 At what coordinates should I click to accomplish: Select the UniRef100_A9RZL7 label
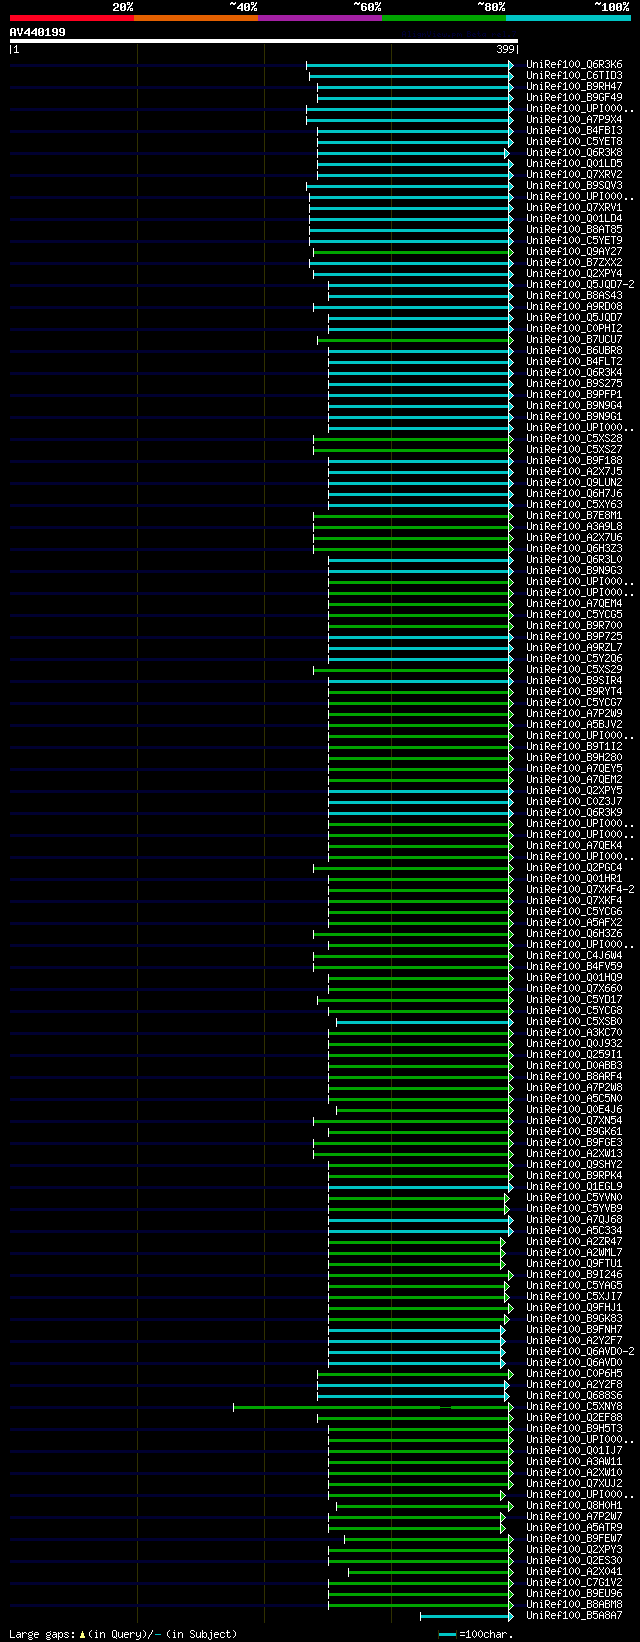tap(574, 647)
